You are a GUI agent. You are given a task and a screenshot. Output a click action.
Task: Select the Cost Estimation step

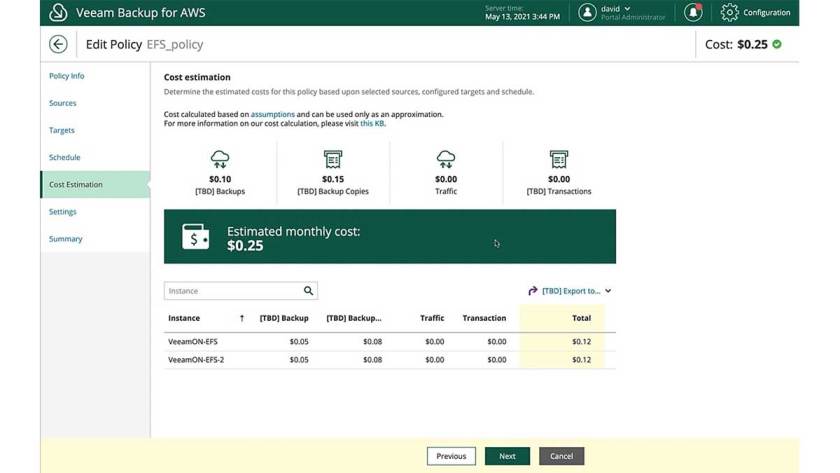click(x=95, y=184)
